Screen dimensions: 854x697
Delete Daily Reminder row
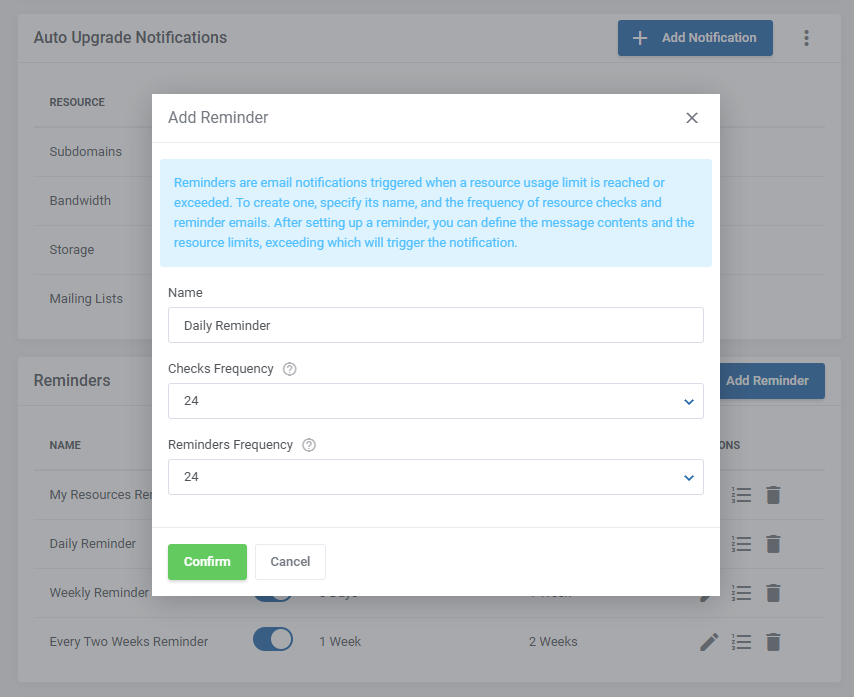tap(773, 544)
